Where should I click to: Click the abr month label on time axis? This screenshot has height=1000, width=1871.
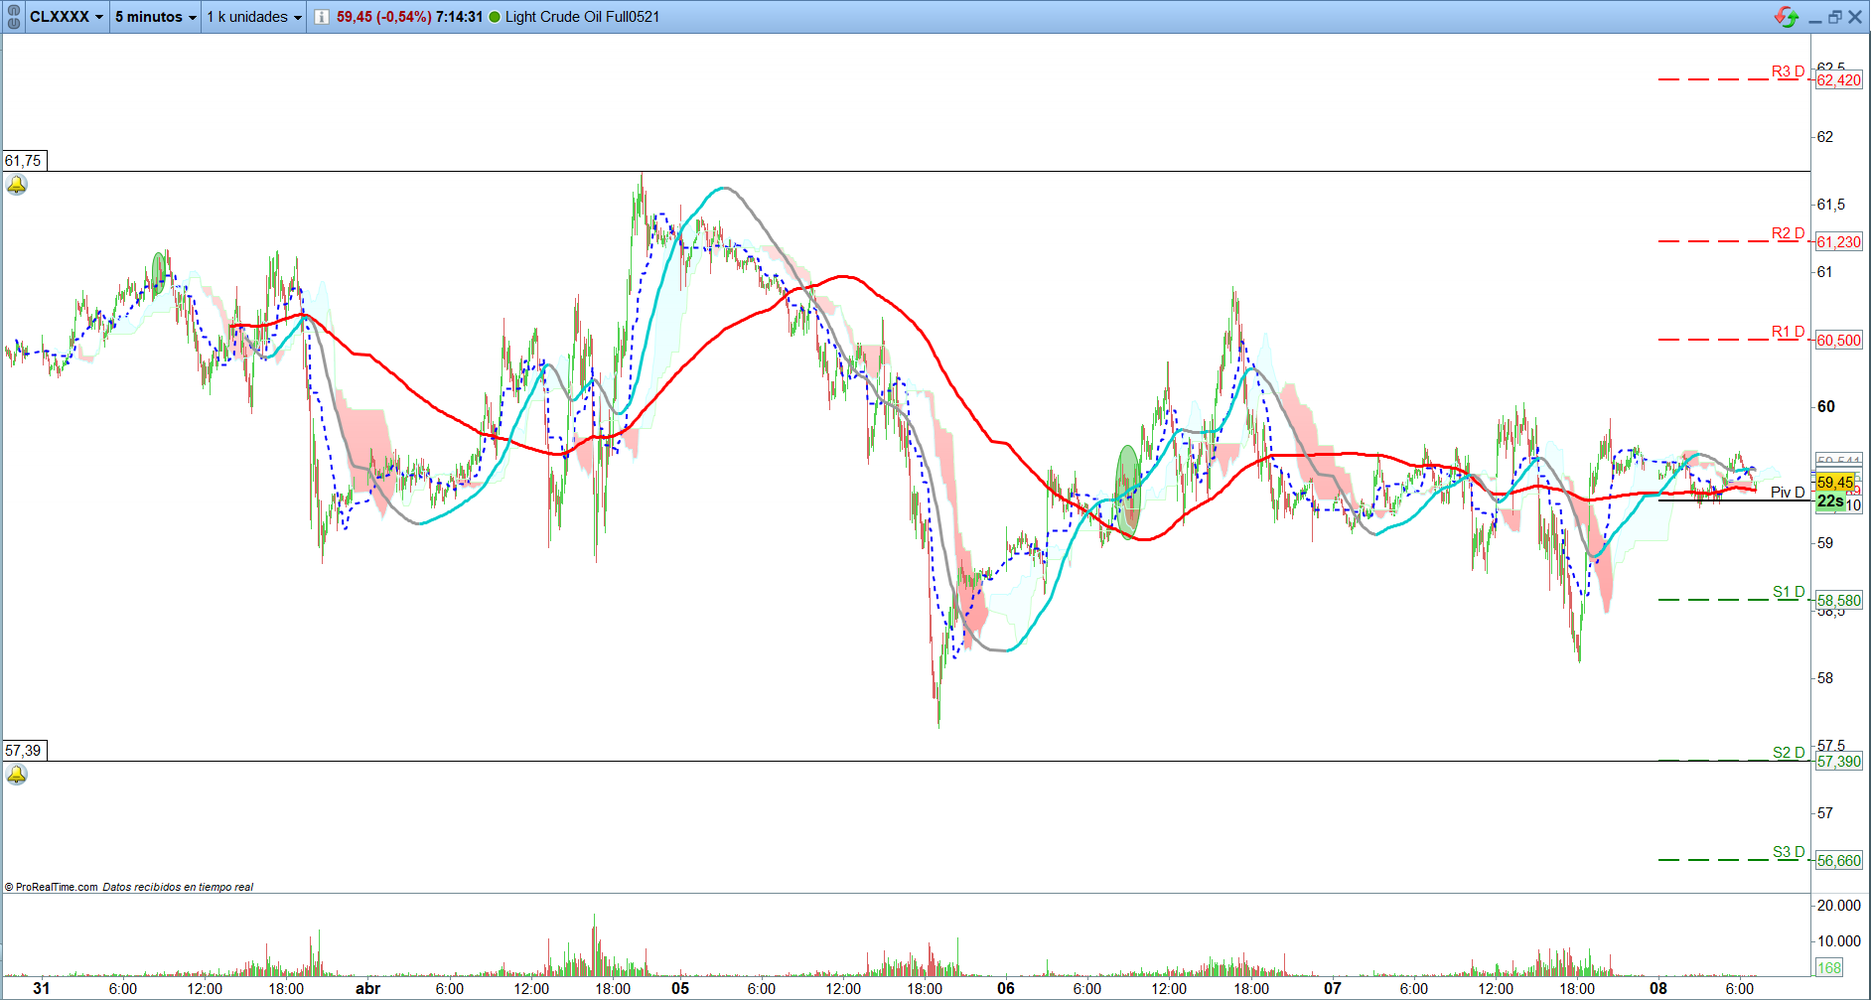(x=368, y=988)
